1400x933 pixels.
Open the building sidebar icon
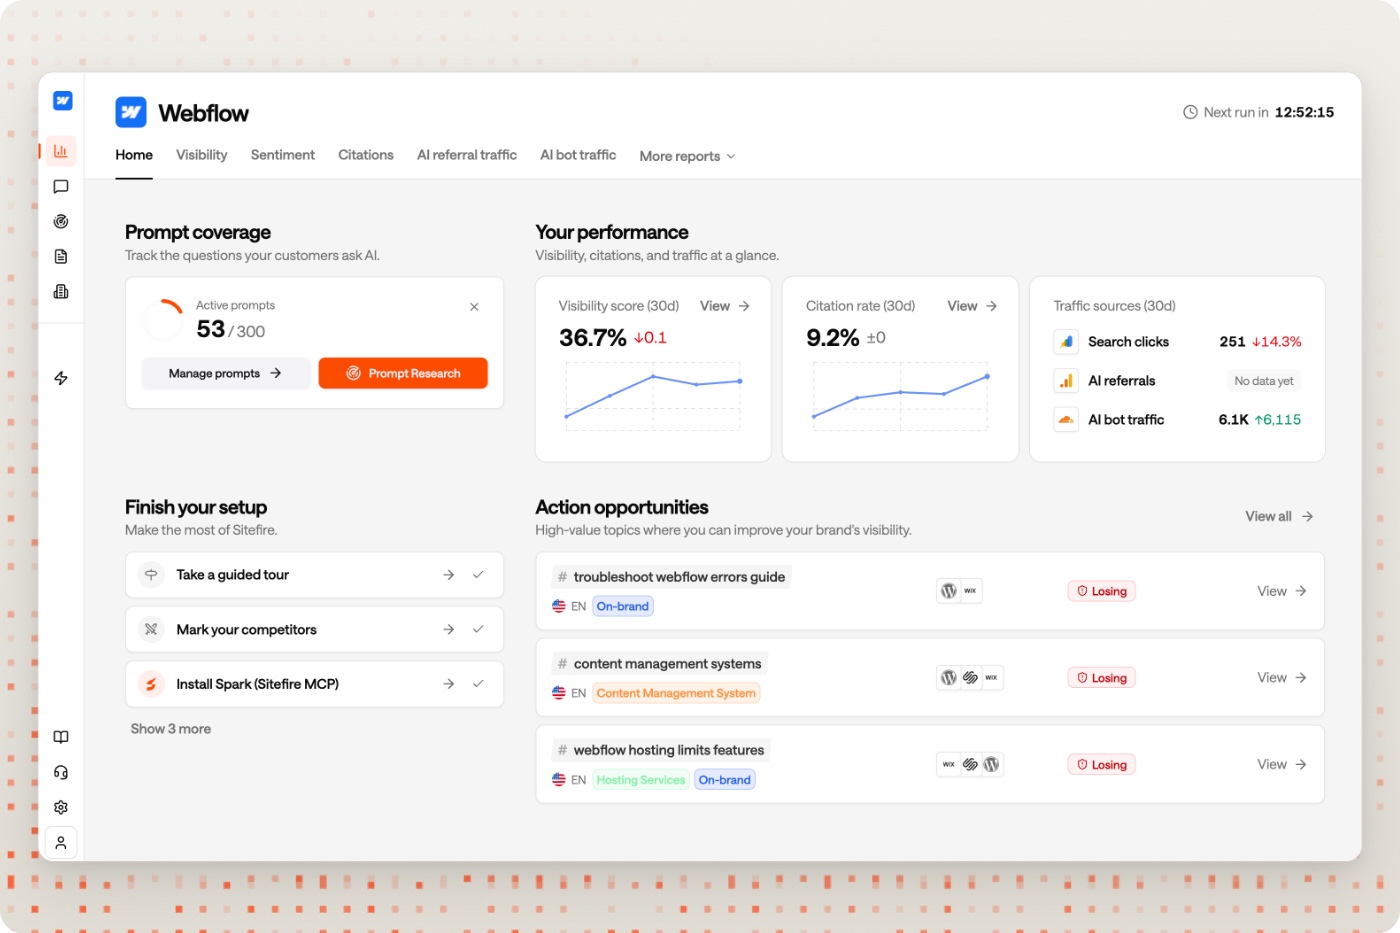61,292
